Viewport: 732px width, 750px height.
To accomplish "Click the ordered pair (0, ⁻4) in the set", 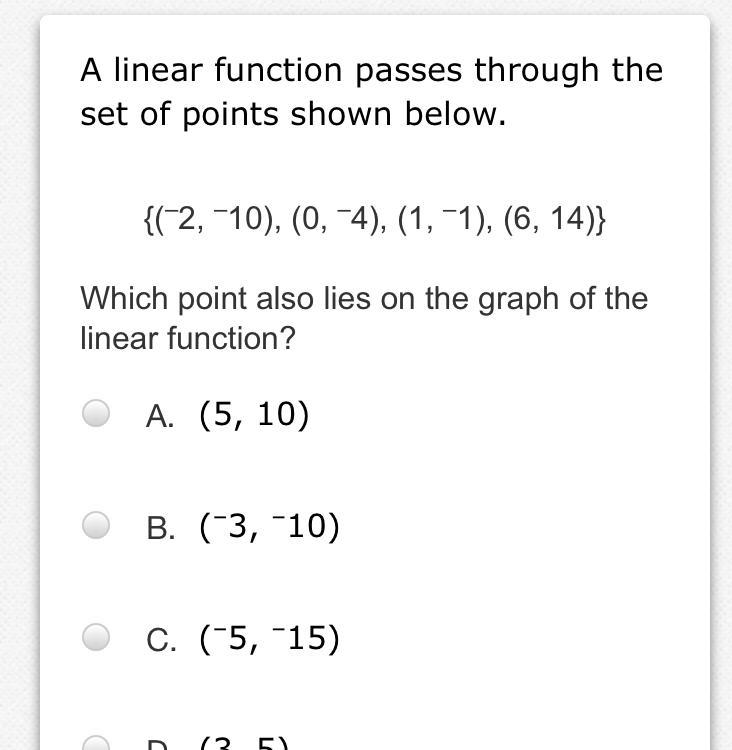I will point(333,220).
